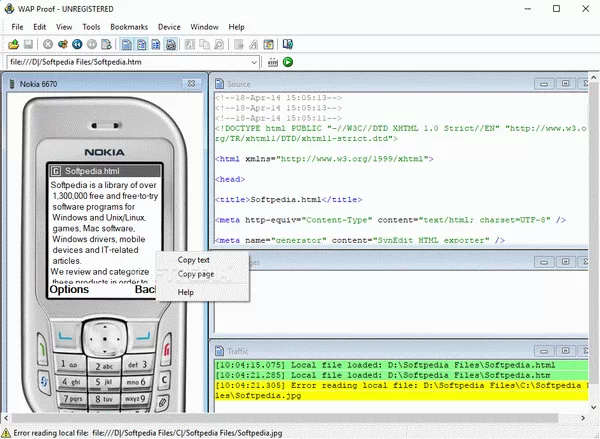Click the help book toolbar icon
This screenshot has width=600, height=439.
click(288, 44)
